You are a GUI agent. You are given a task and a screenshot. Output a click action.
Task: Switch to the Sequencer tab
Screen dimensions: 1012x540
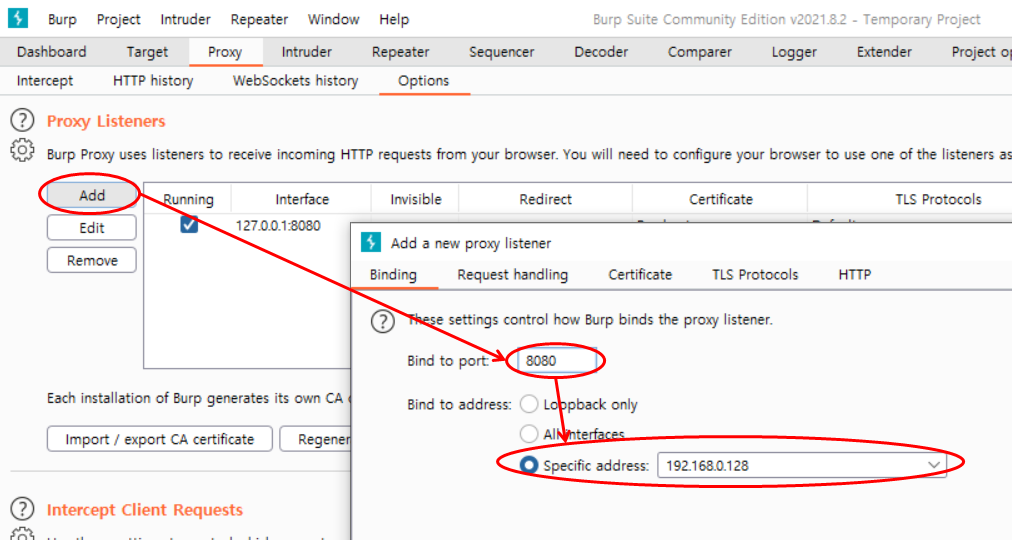tap(501, 52)
